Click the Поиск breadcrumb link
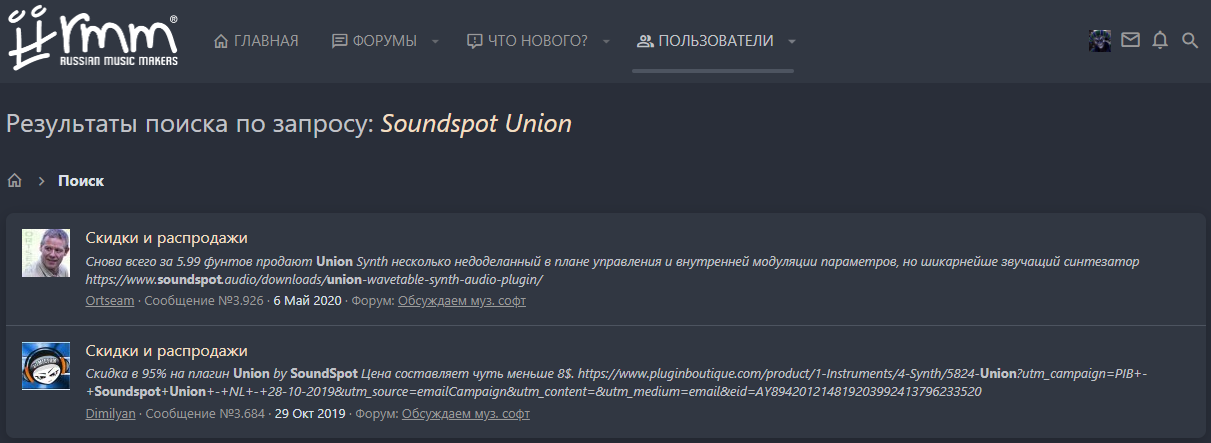The height and width of the screenshot is (443, 1211). 81,181
